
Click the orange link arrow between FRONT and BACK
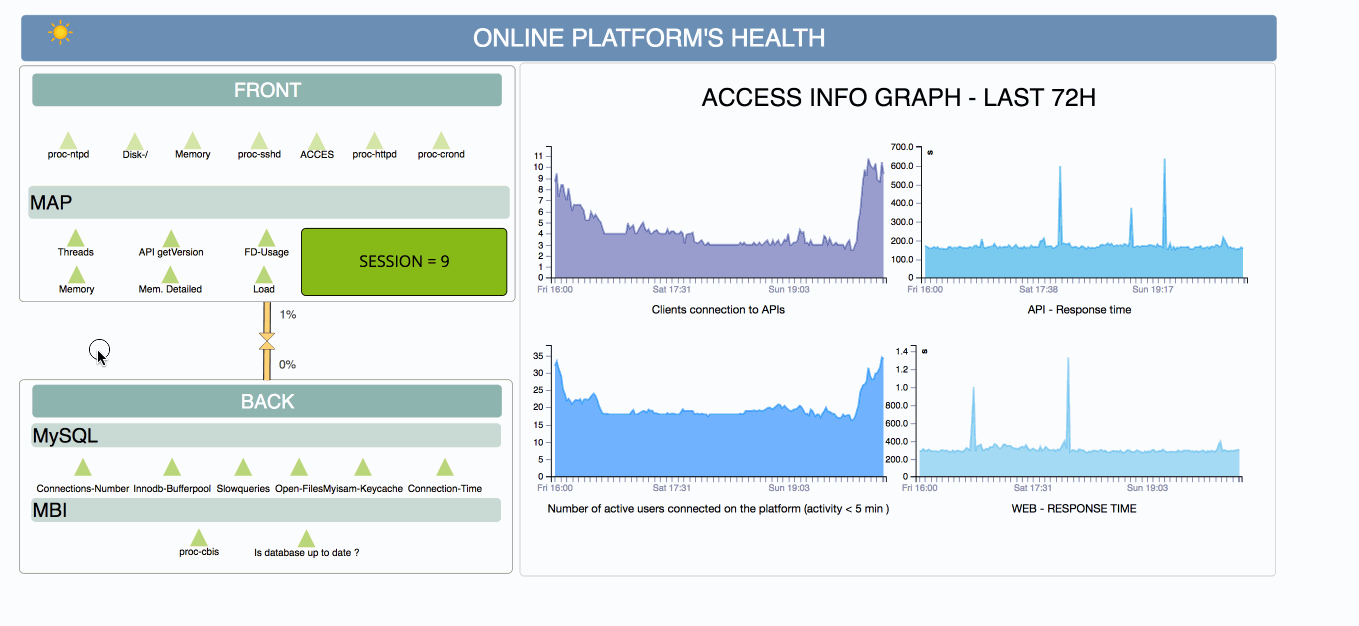point(267,342)
